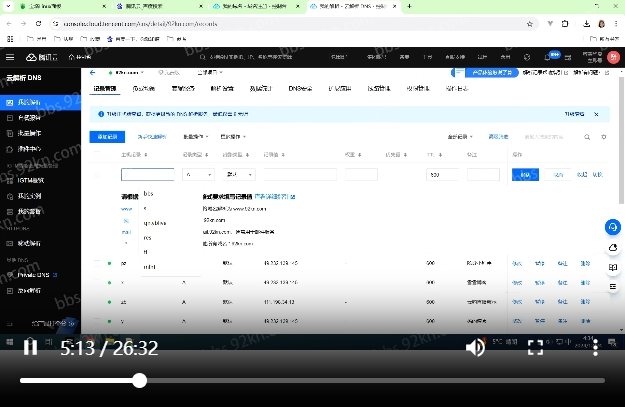The image size is (625, 407).
Task: Expand the all records filter dropdown
Action: [460, 137]
